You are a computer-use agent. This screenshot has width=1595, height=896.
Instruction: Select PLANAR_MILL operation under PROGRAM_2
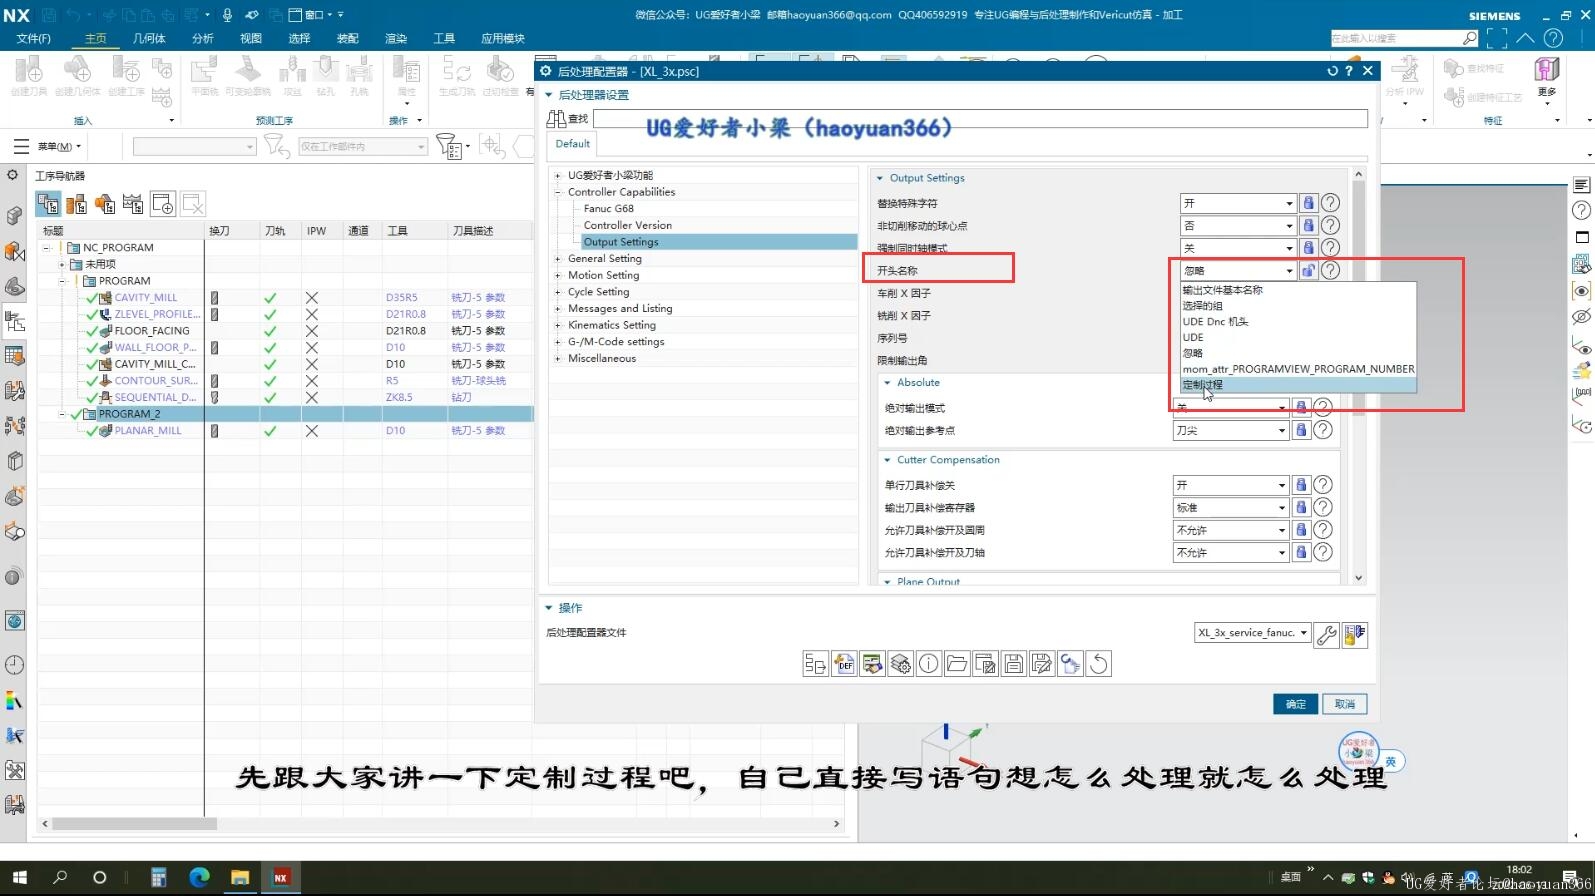(x=148, y=431)
